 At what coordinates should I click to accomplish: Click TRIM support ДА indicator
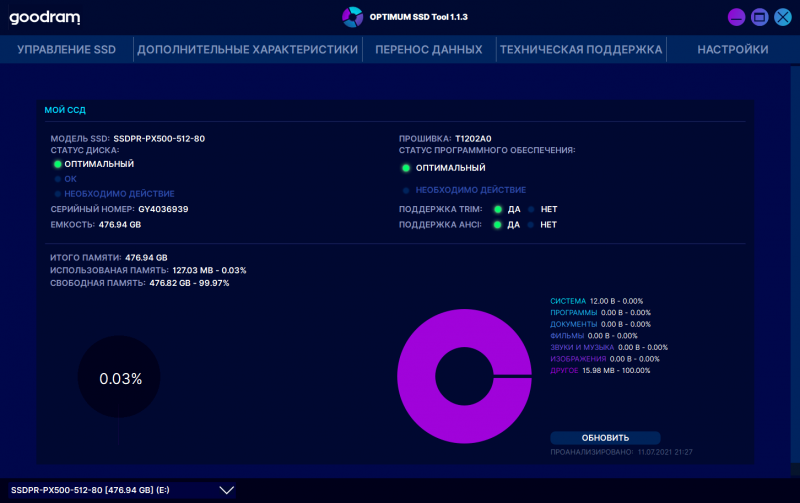(x=498, y=209)
